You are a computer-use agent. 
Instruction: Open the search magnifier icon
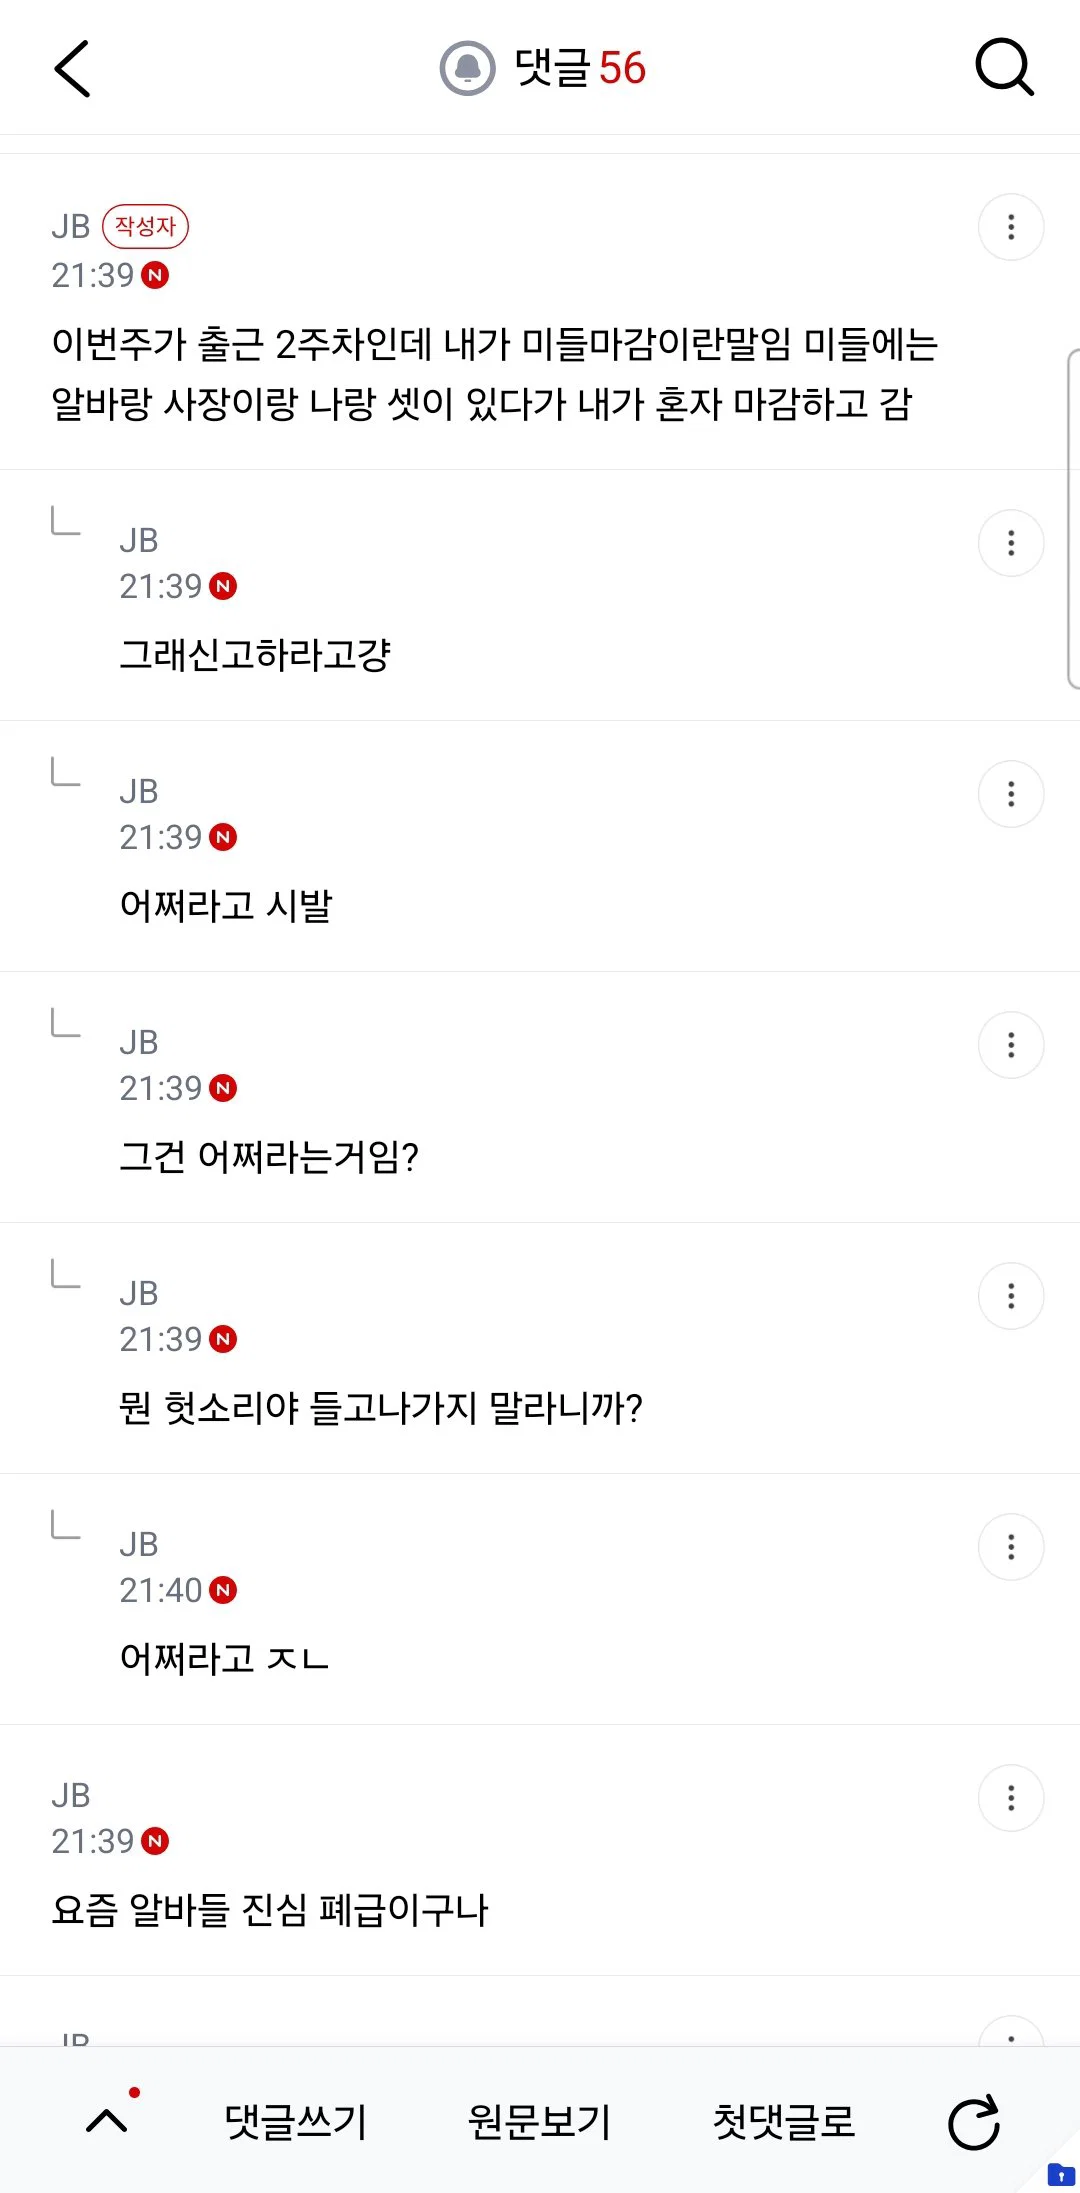click(x=1004, y=67)
